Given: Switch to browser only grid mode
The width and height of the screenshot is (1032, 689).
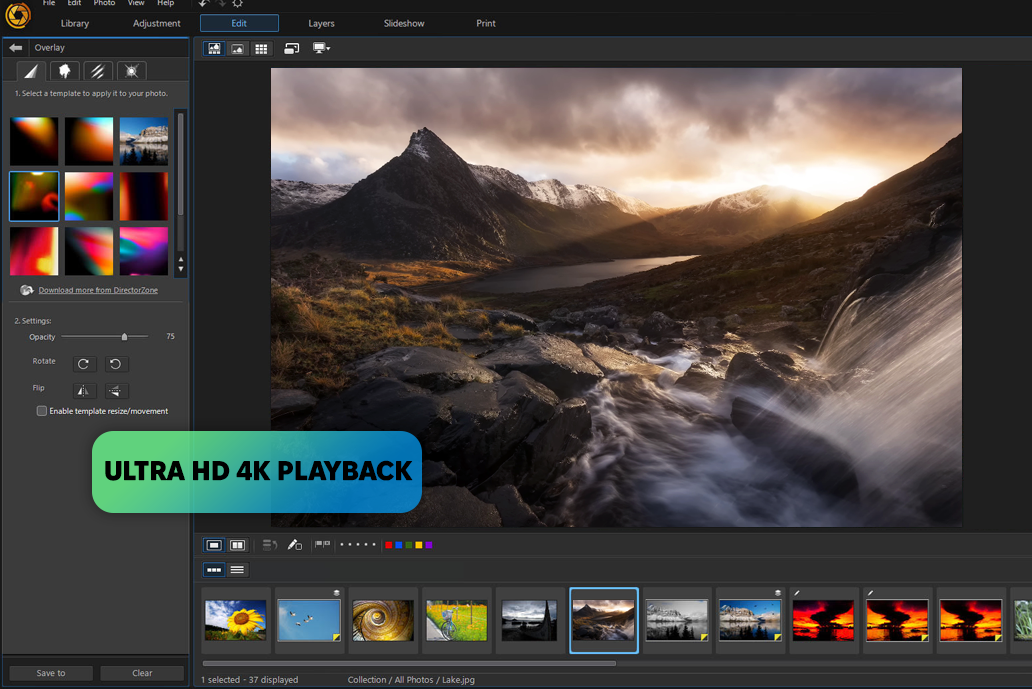Looking at the screenshot, I should point(261,49).
